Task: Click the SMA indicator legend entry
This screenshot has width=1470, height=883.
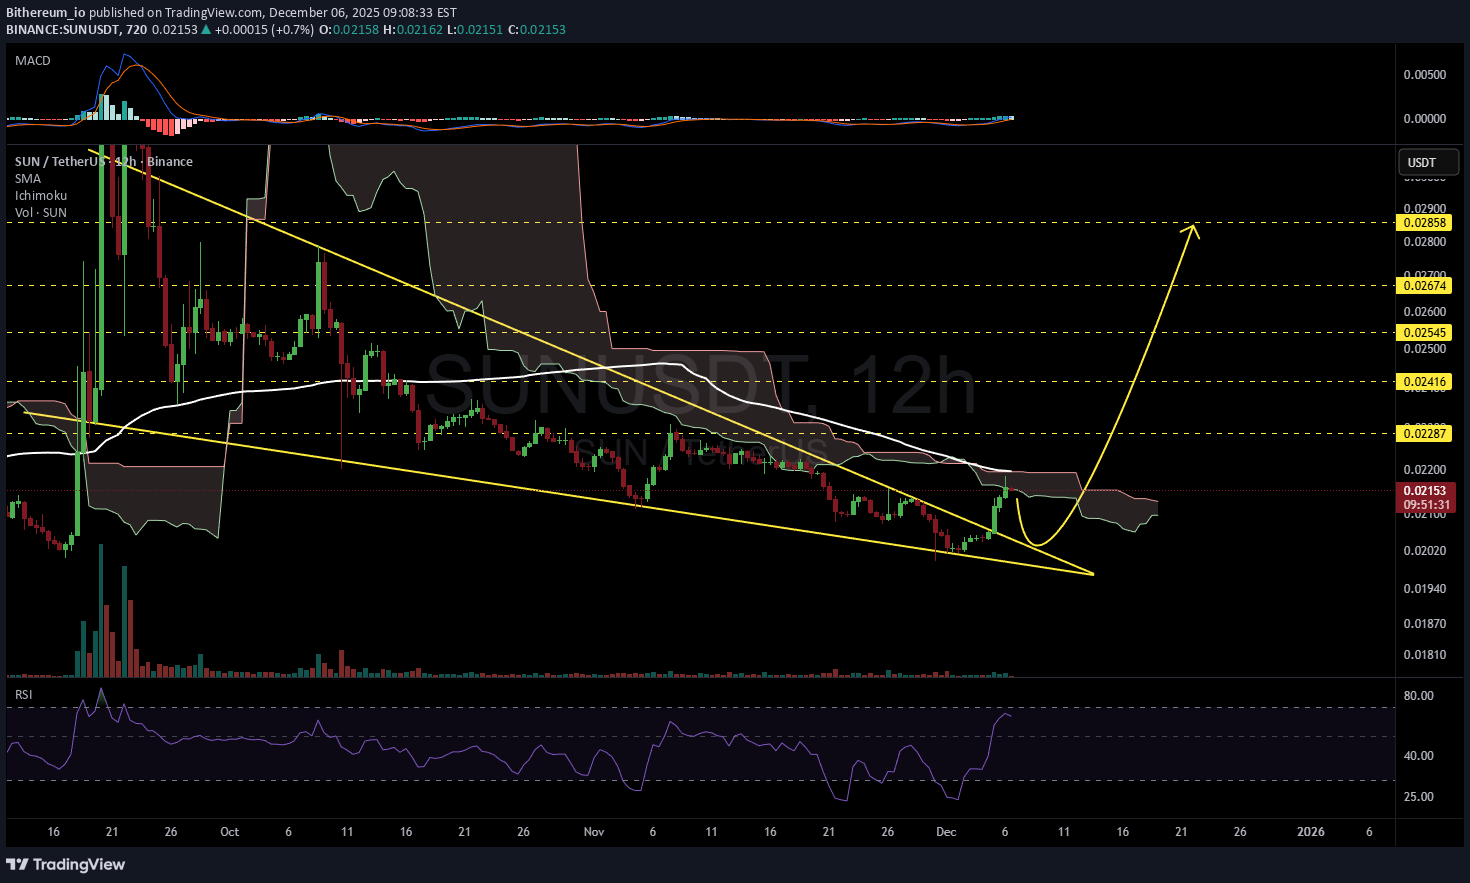Action: (x=28, y=179)
